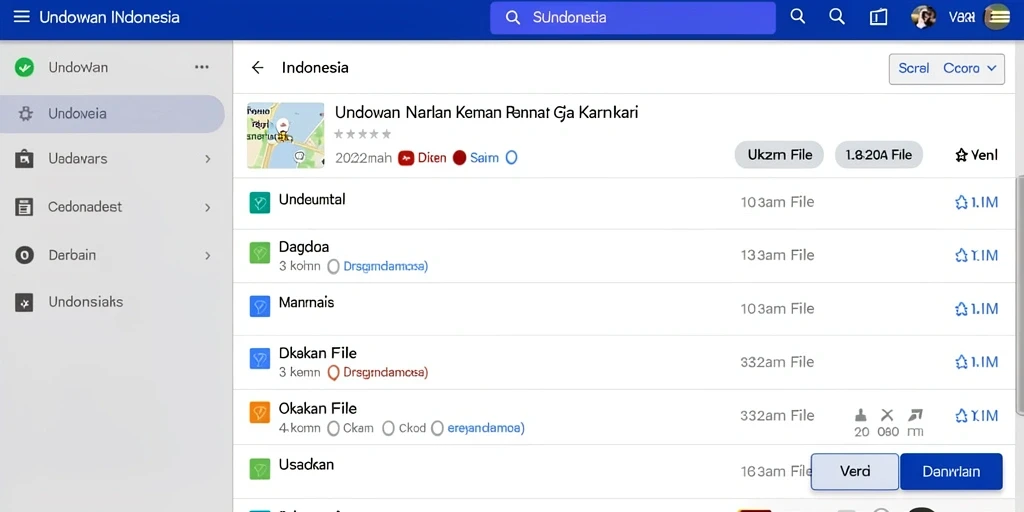This screenshot has height=512, width=1024.
Task: Select Undoveia in the sidebar
Action: point(112,114)
